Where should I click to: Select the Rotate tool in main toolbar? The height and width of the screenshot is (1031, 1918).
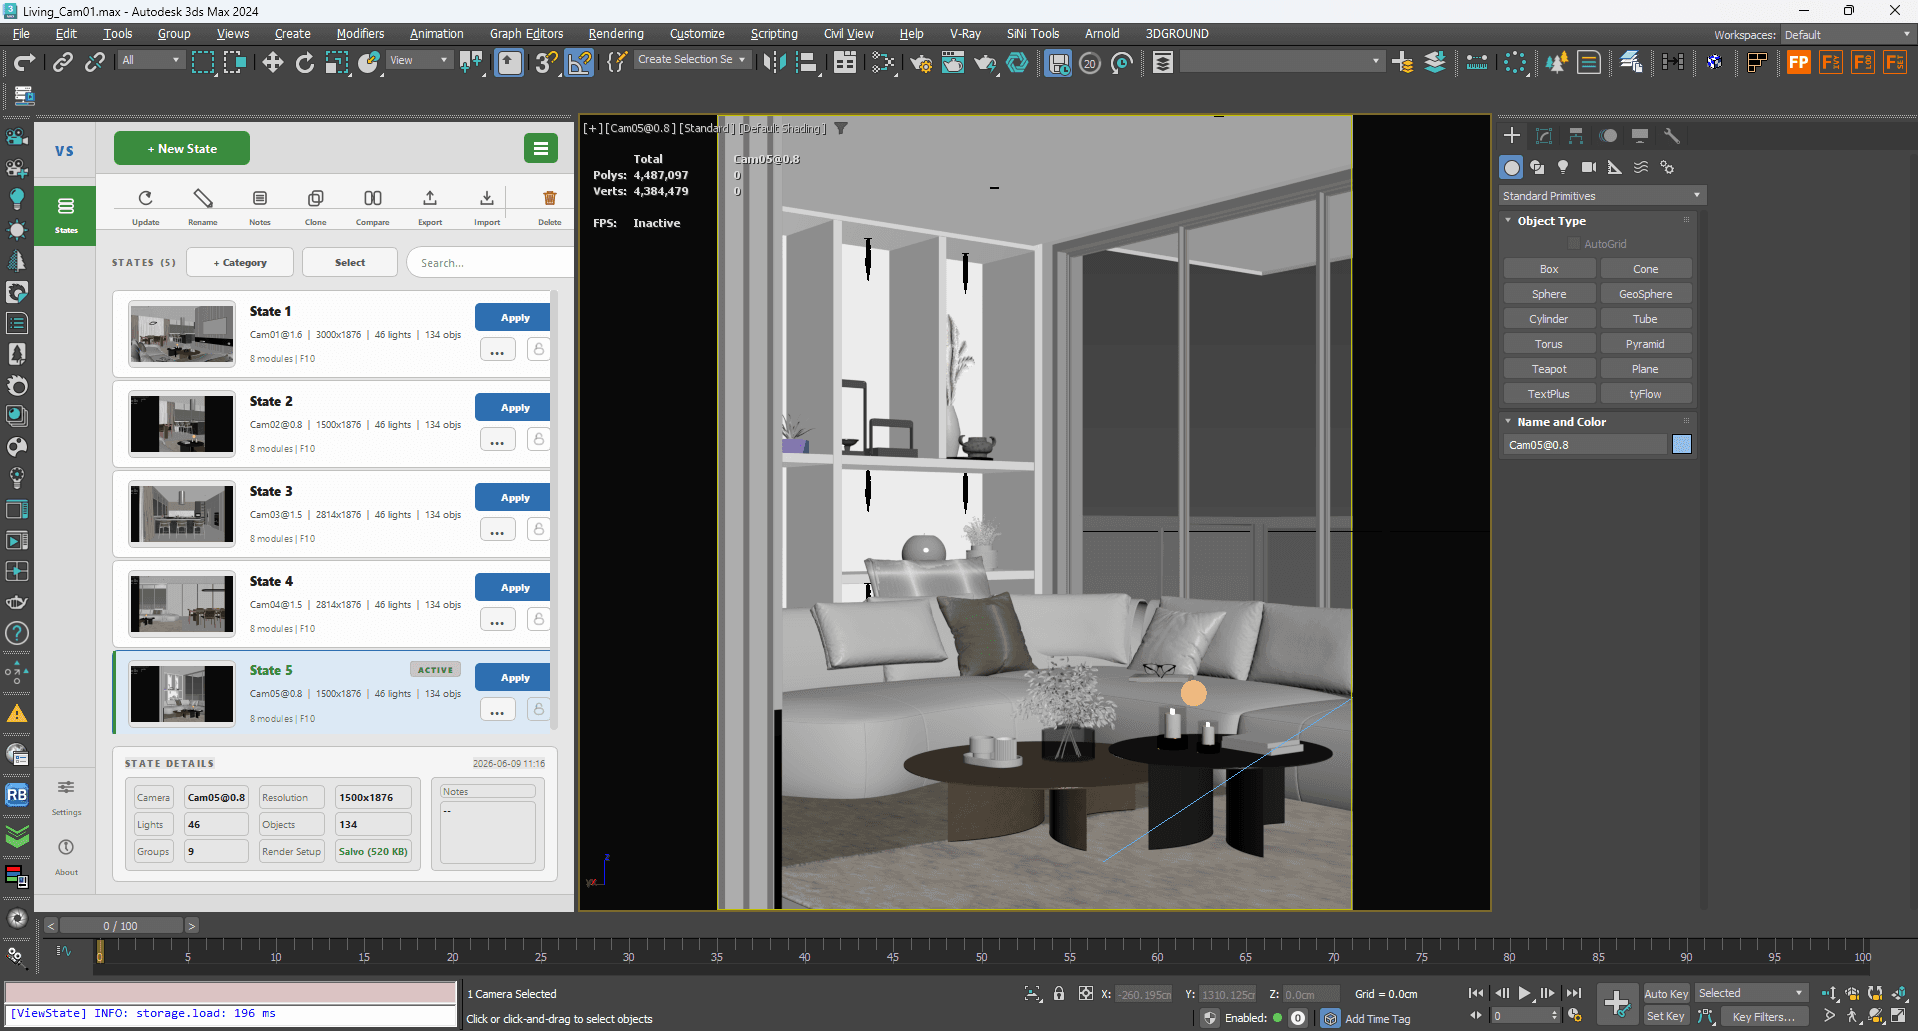pyautogui.click(x=304, y=63)
